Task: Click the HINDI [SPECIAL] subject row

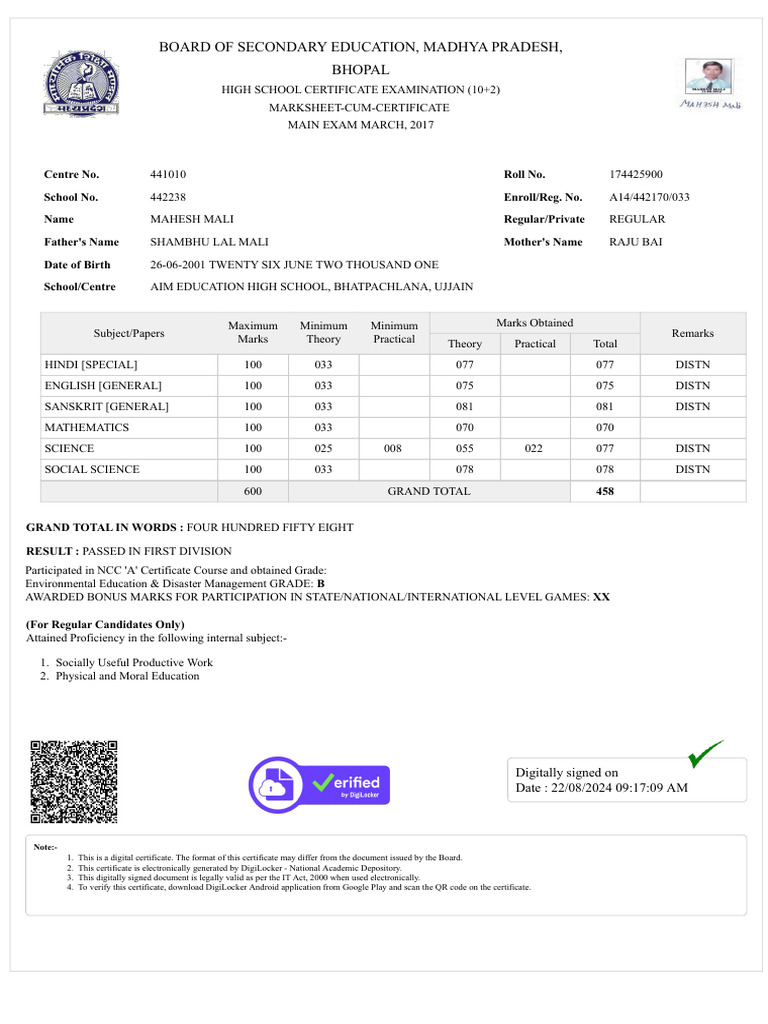Action: click(393, 365)
